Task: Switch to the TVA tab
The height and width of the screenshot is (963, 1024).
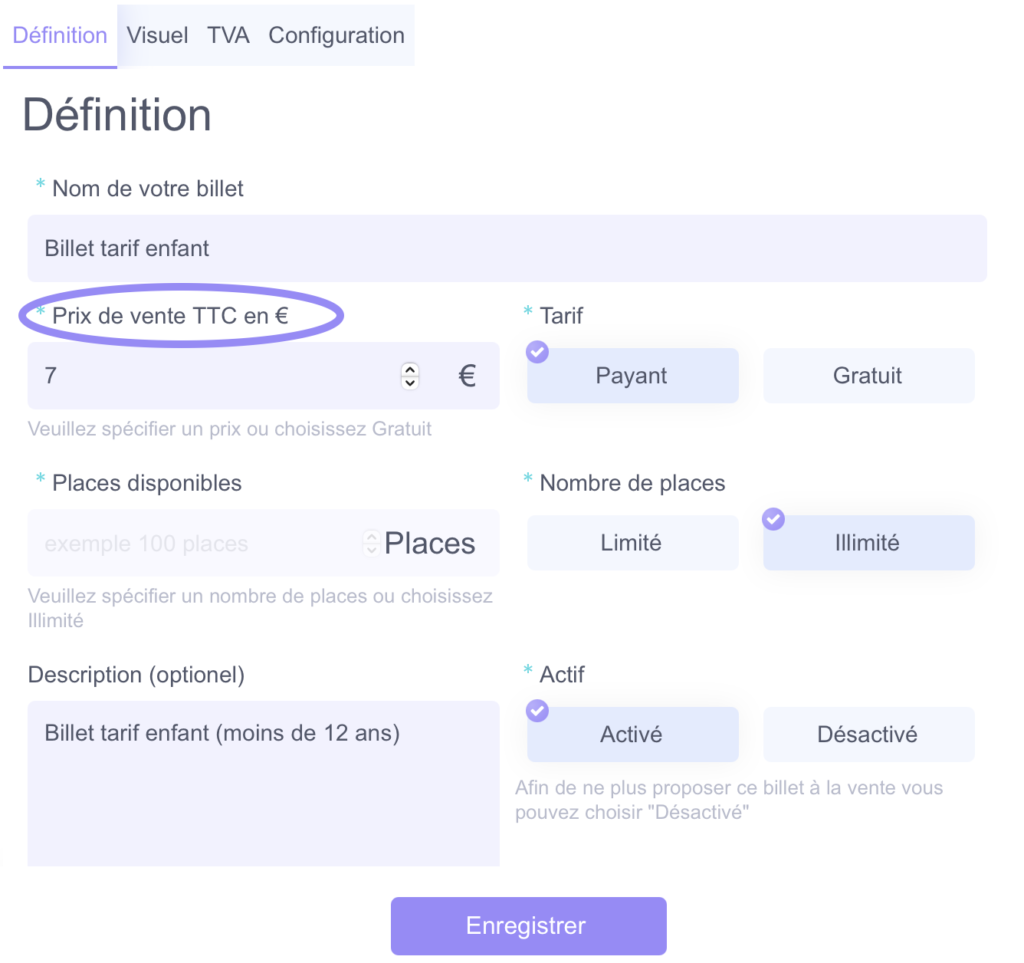Action: 228,35
